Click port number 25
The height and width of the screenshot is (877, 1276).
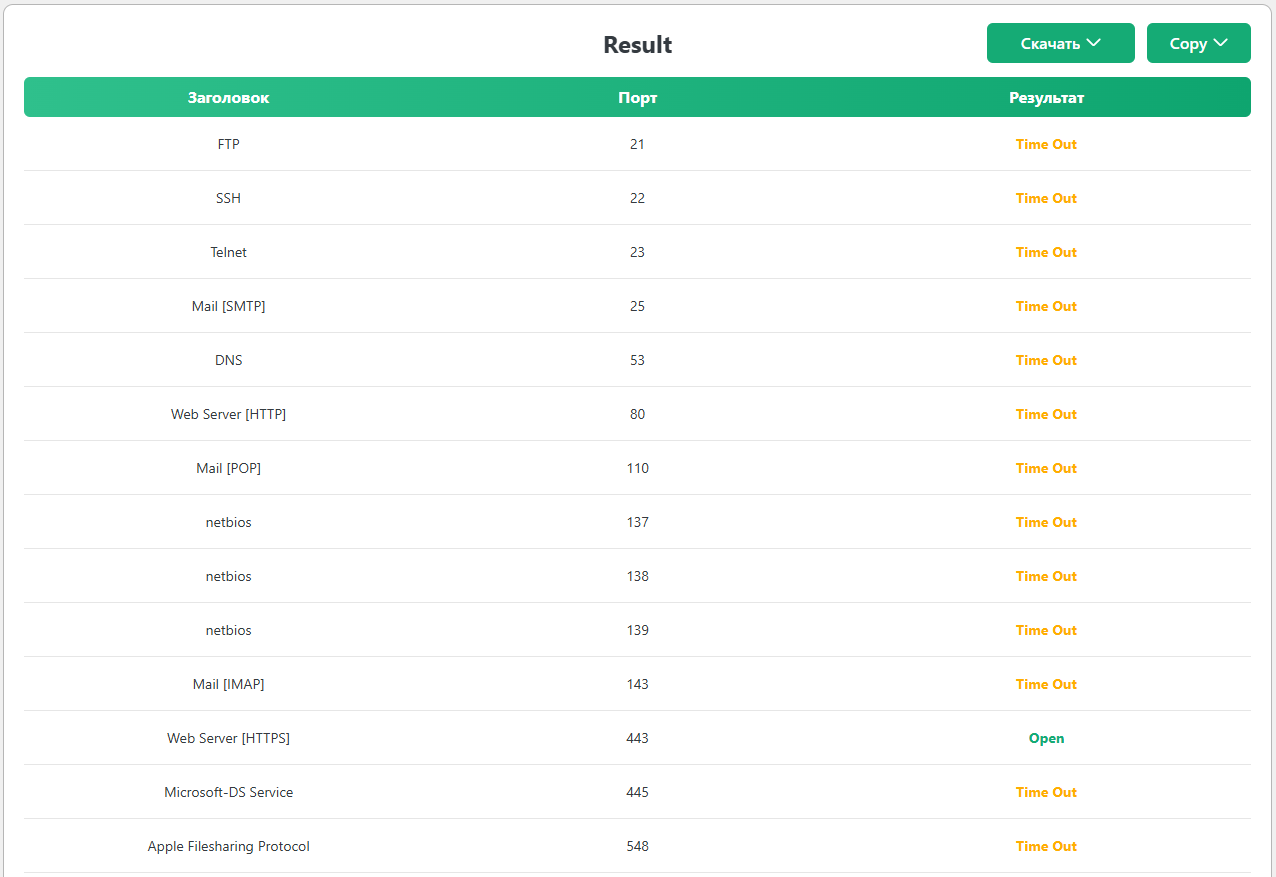point(638,306)
